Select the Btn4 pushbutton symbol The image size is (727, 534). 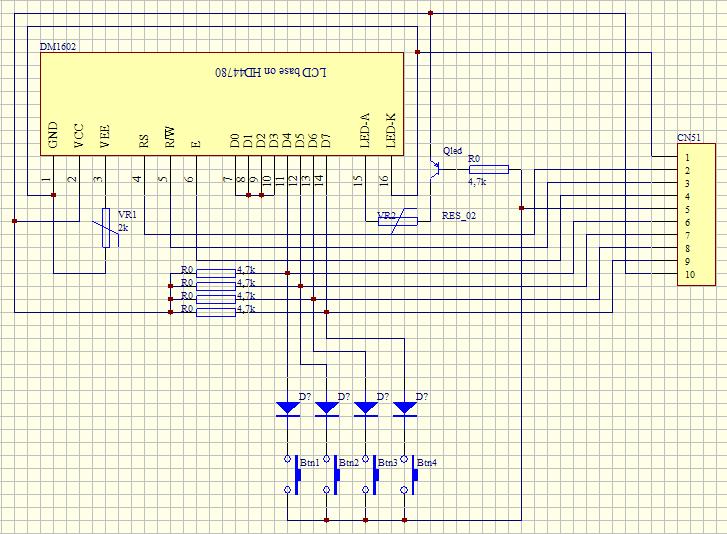(x=409, y=475)
